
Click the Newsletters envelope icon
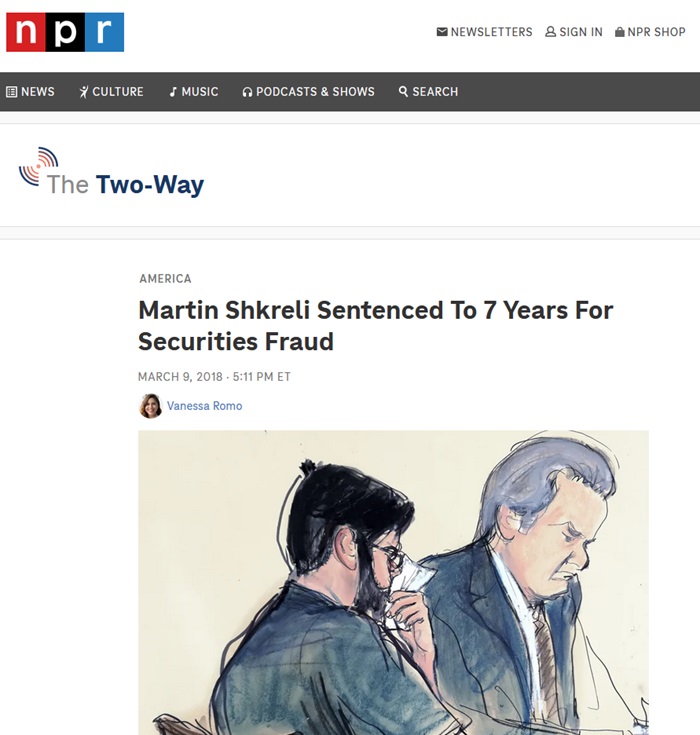442,32
